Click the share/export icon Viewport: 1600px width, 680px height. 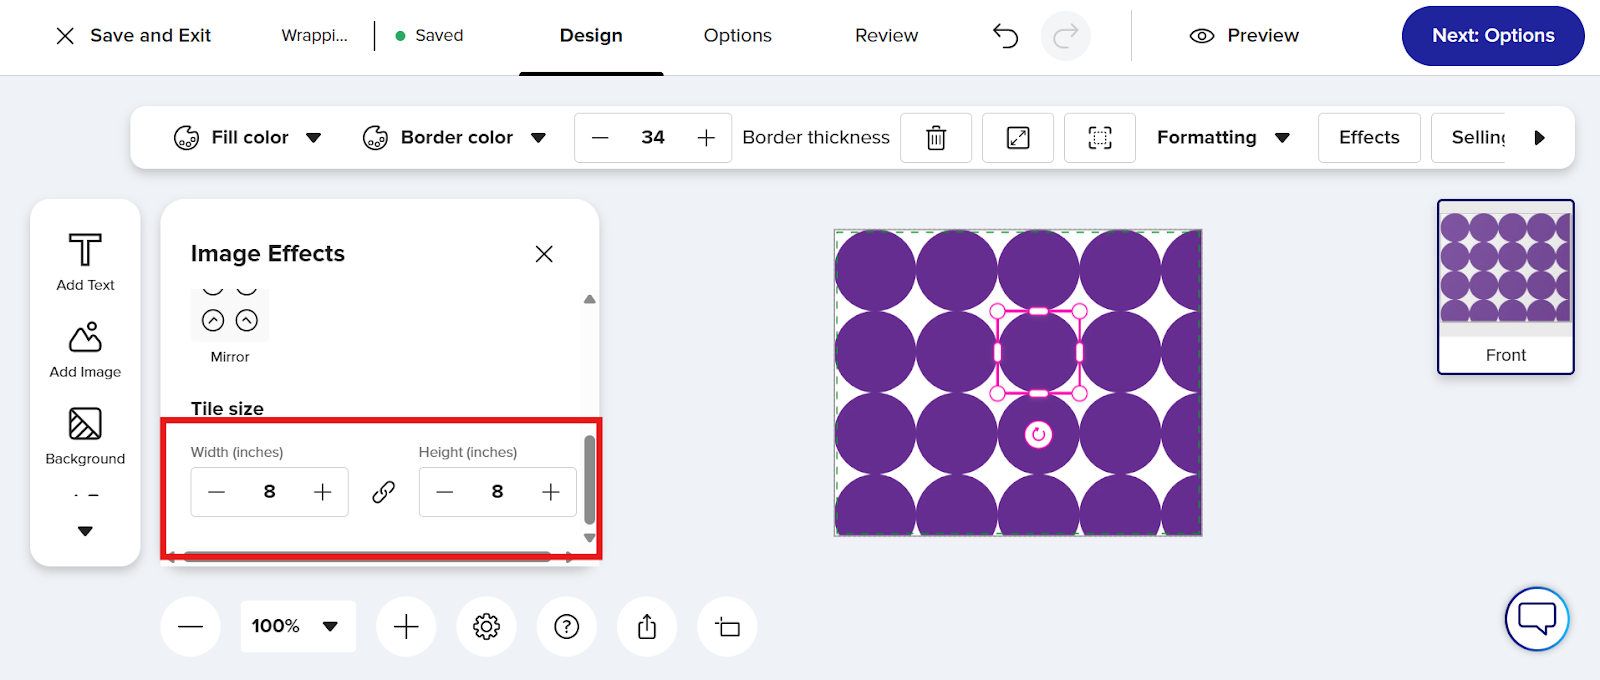coord(647,627)
